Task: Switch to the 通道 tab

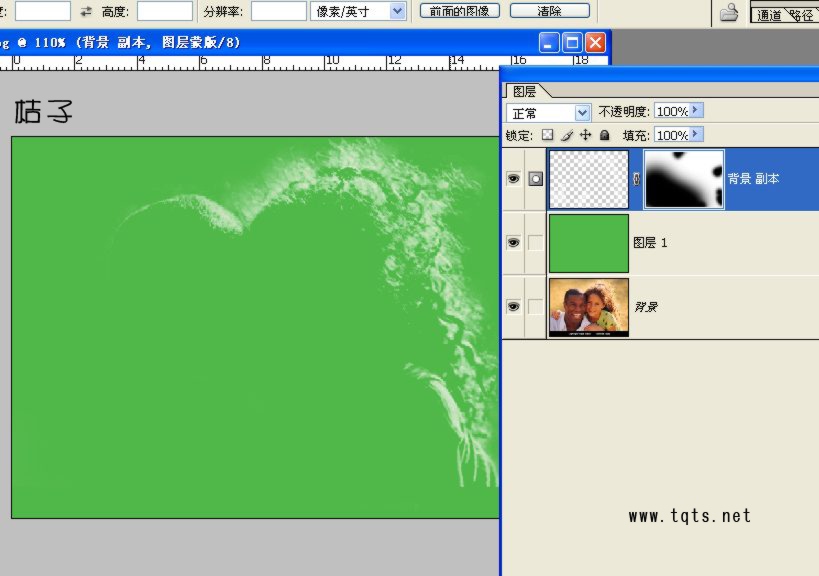Action: [x=769, y=15]
